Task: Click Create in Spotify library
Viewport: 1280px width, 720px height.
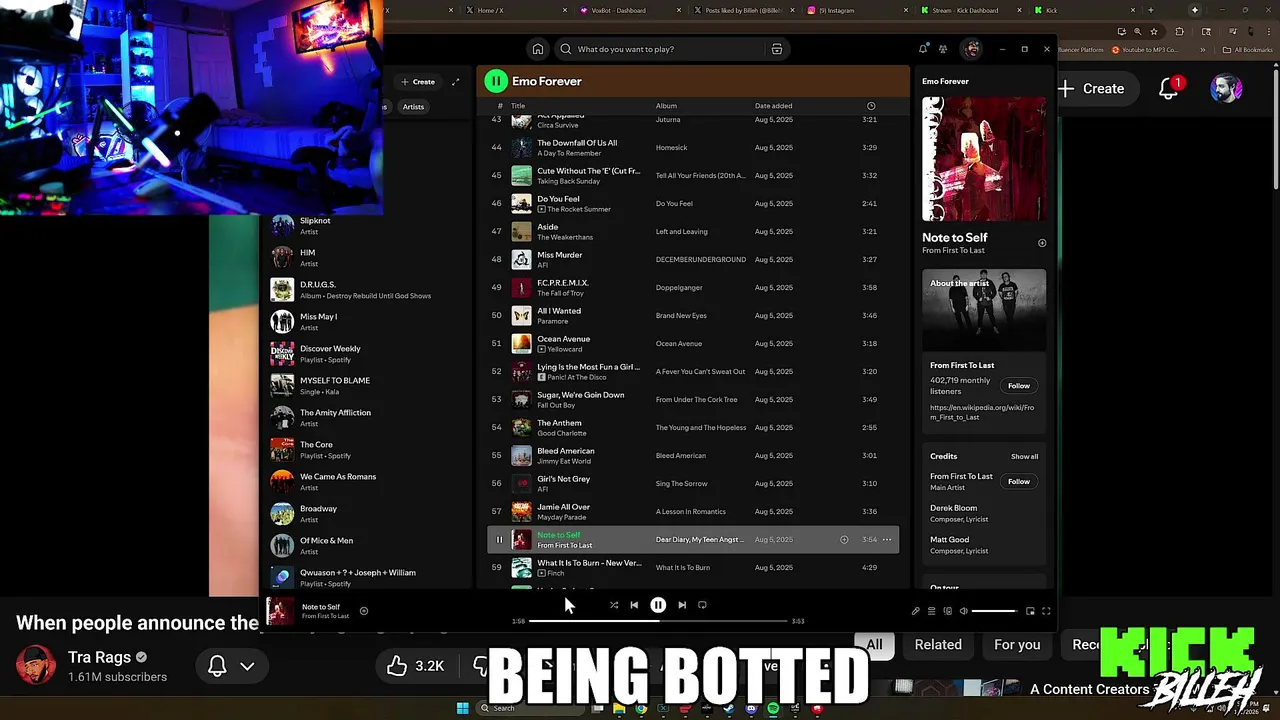Action: click(418, 82)
